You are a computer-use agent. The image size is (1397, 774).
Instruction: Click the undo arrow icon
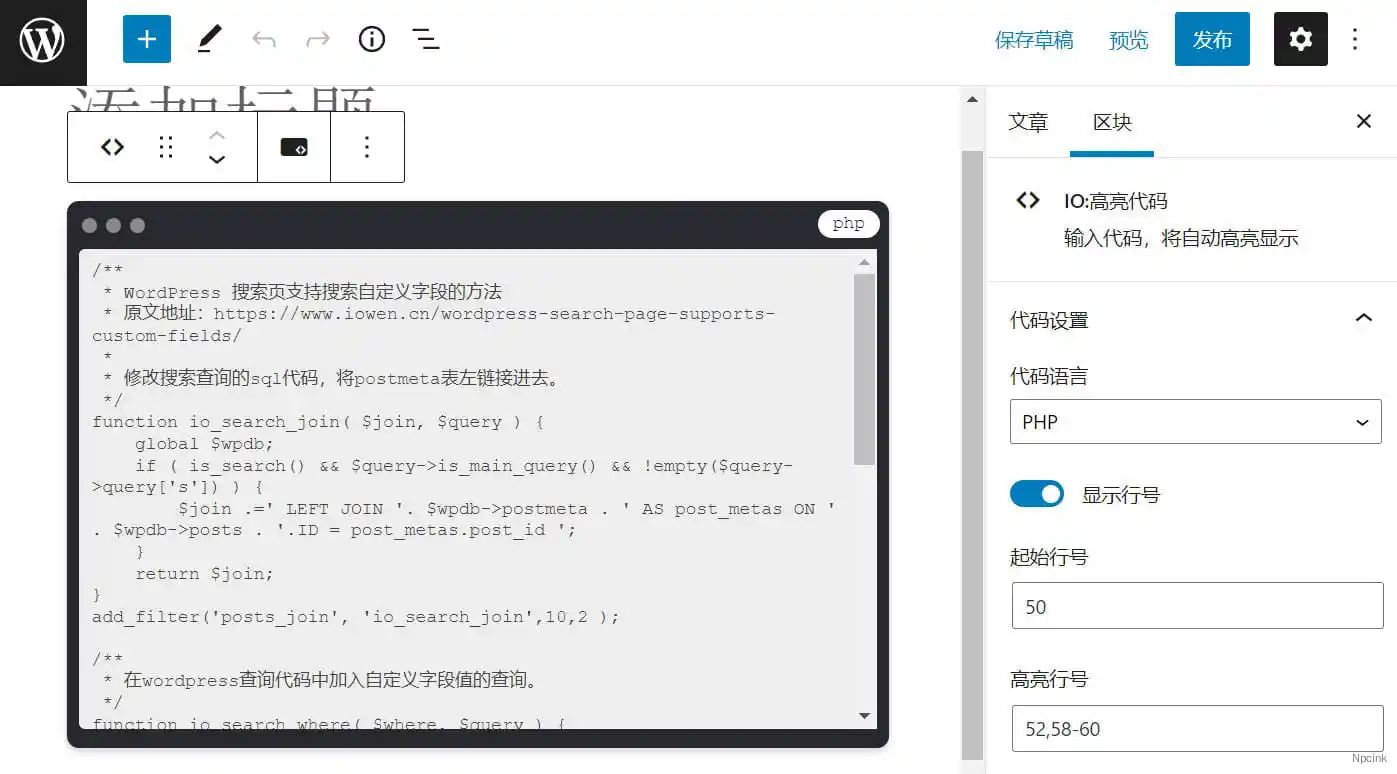coord(263,39)
